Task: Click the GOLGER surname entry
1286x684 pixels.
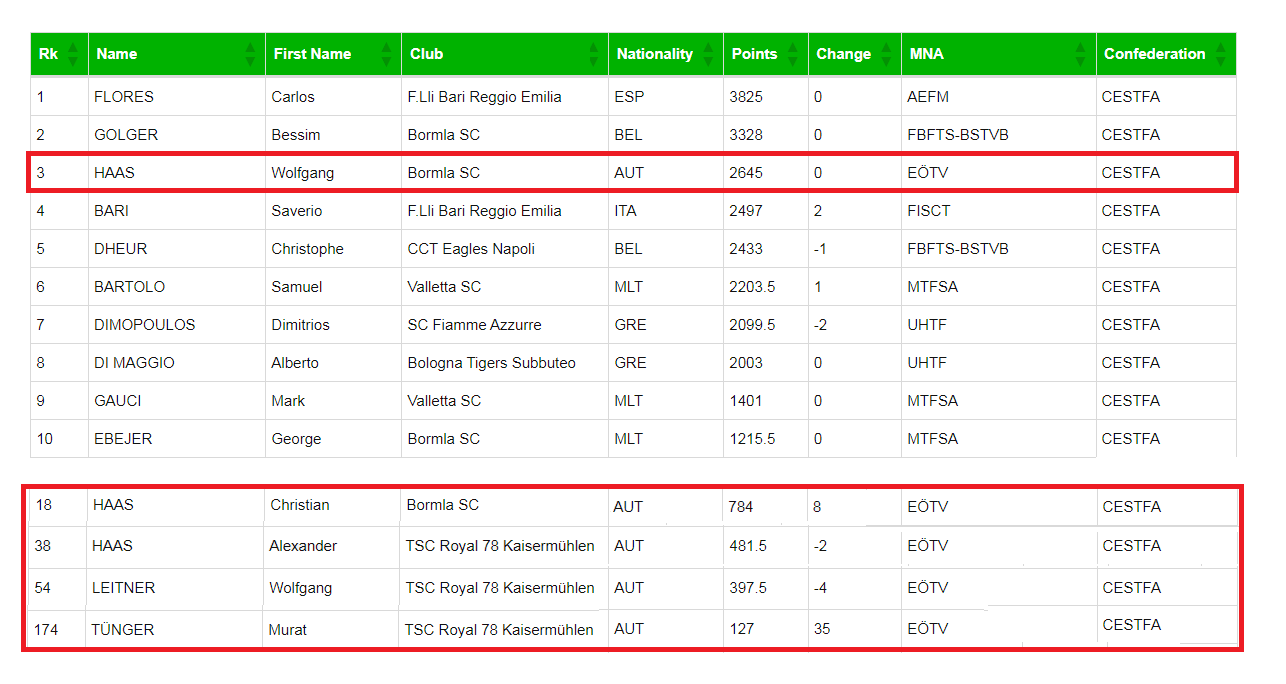Action: [126, 135]
